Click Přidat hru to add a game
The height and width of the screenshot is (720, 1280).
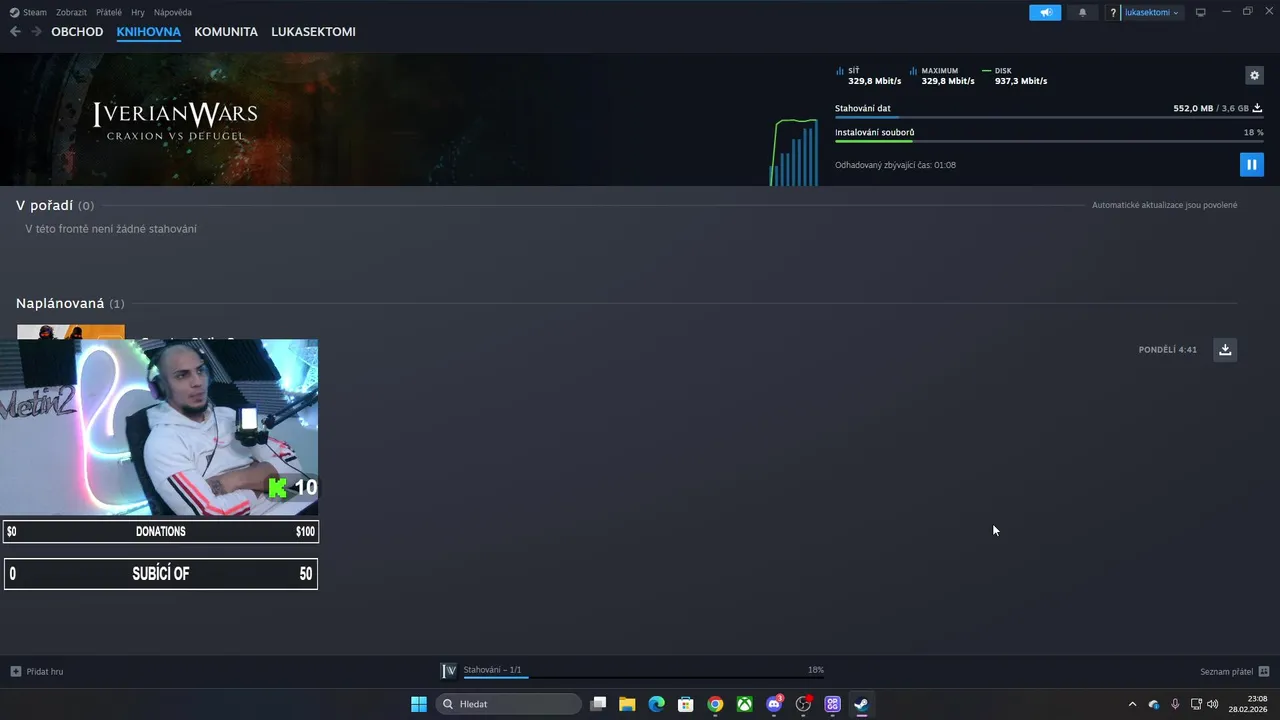click(44, 671)
